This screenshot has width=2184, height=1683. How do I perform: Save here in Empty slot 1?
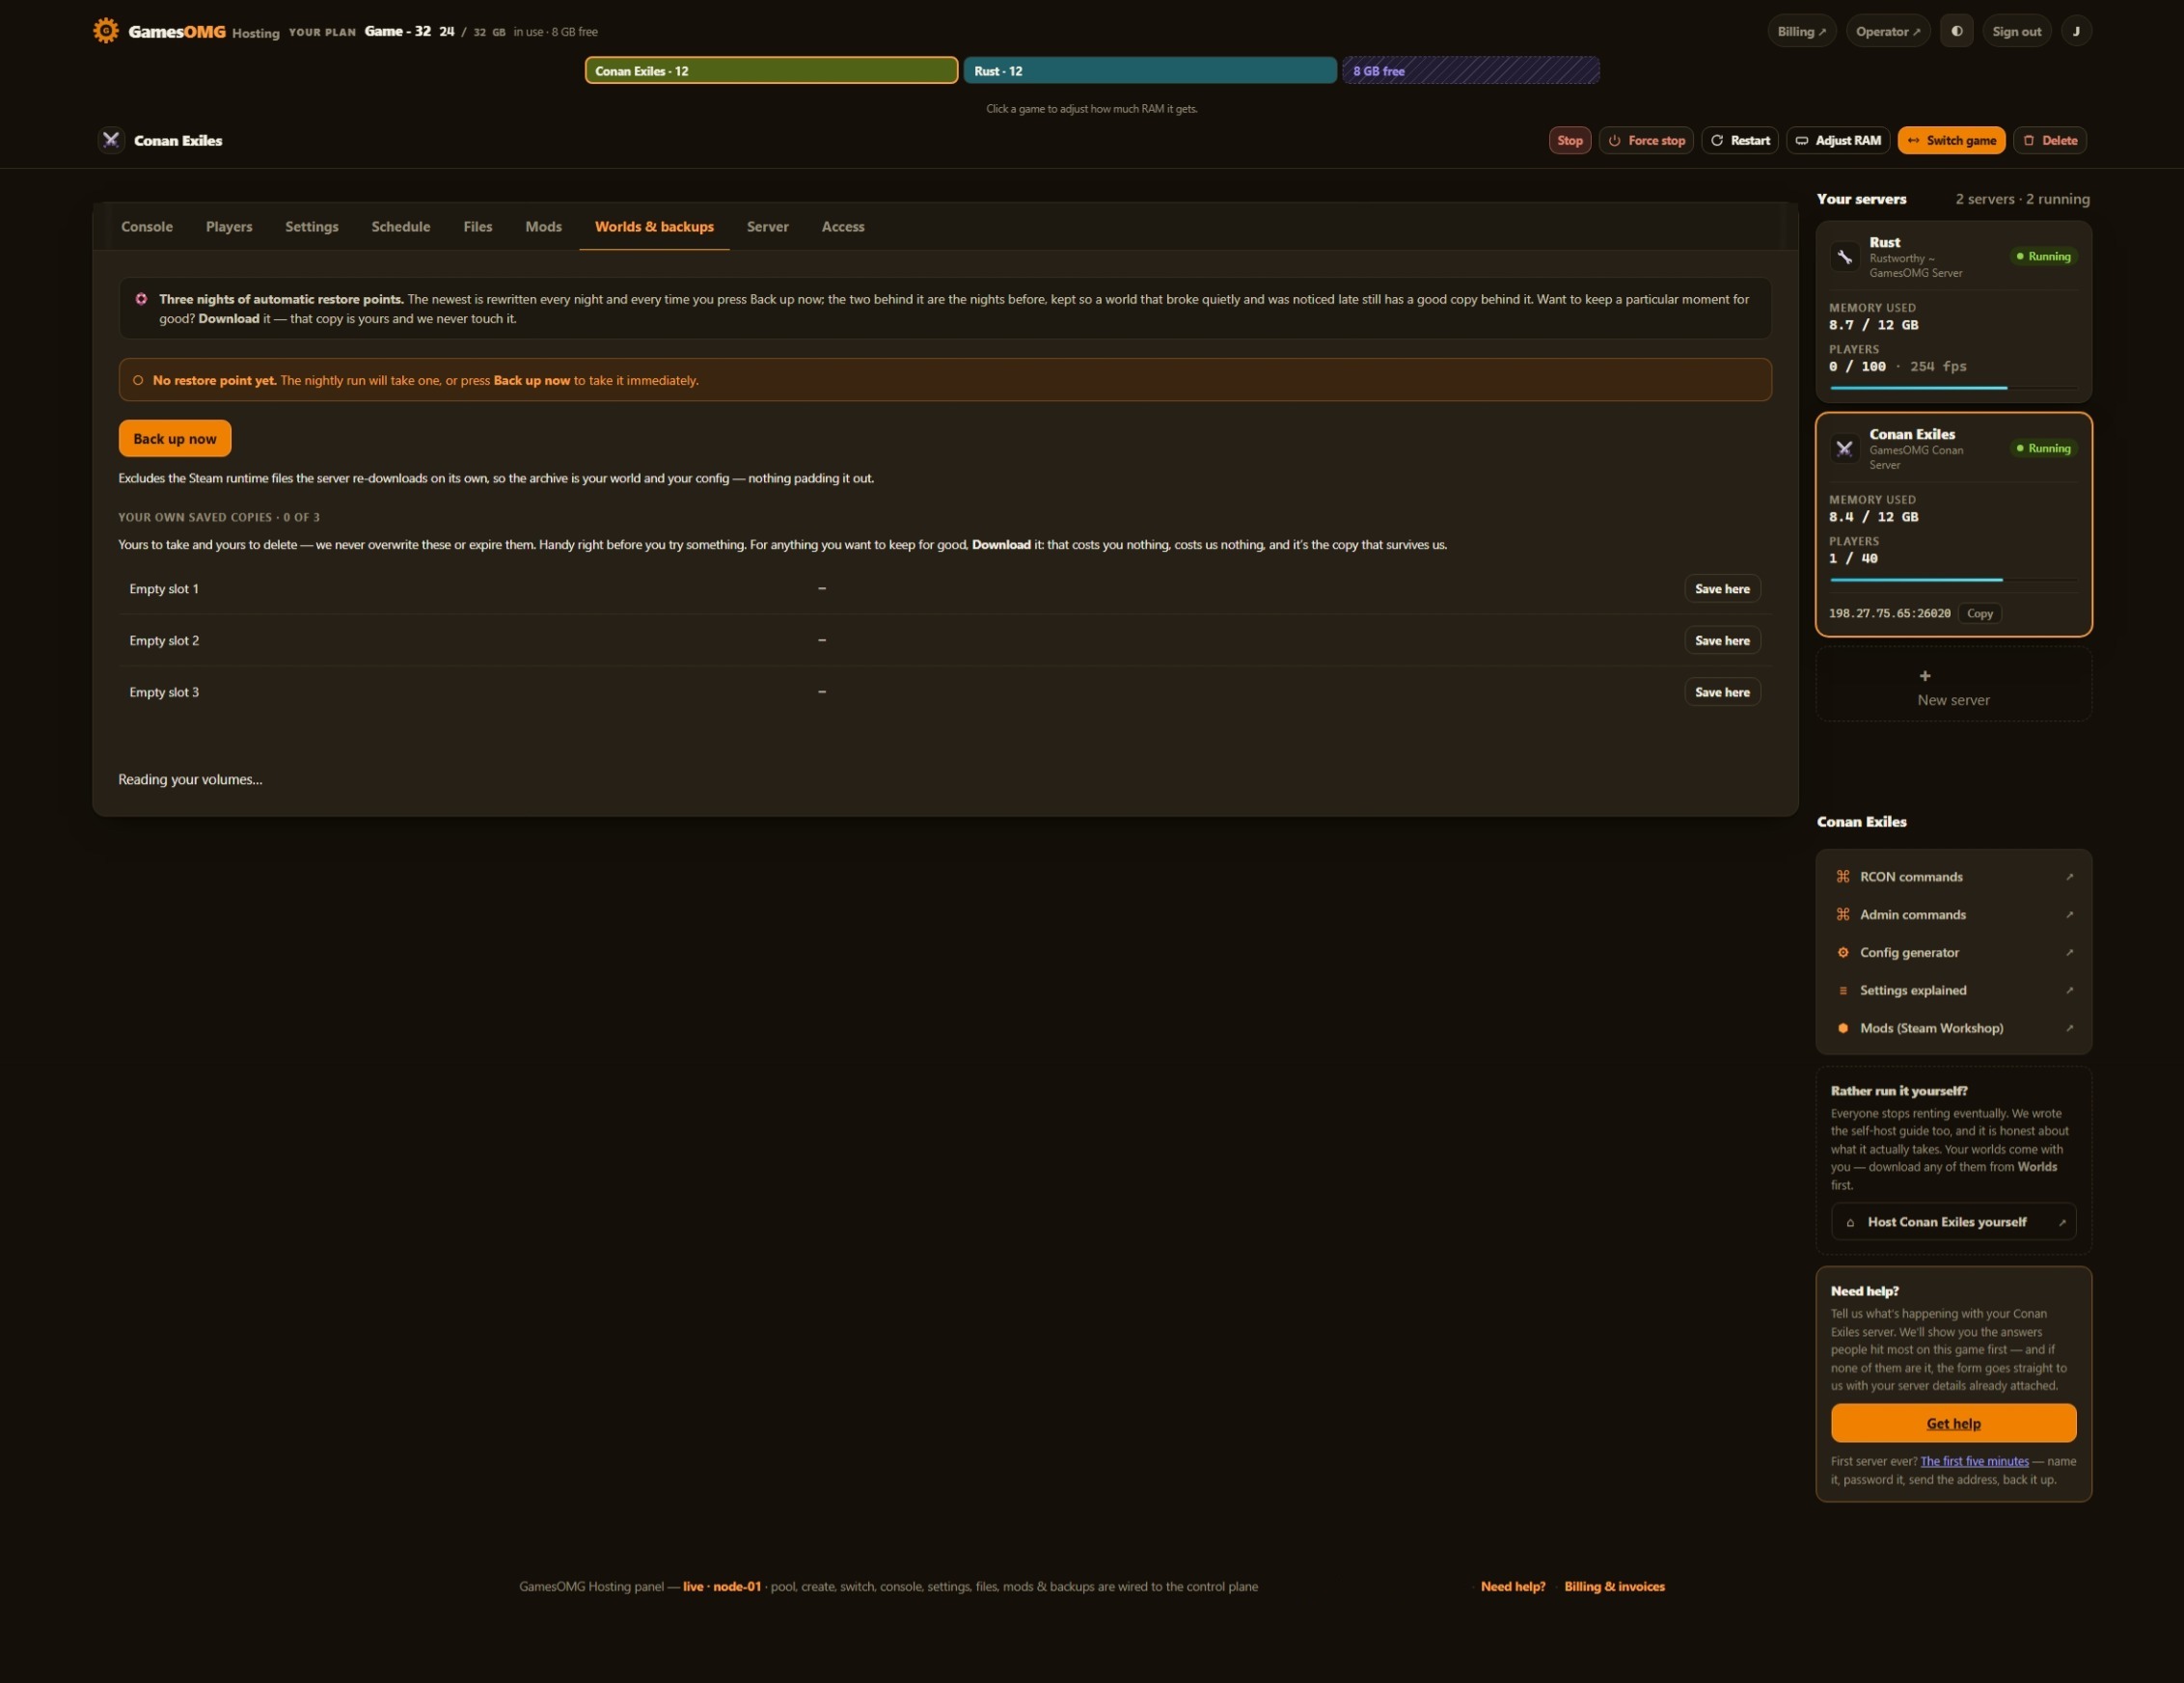(x=1722, y=589)
